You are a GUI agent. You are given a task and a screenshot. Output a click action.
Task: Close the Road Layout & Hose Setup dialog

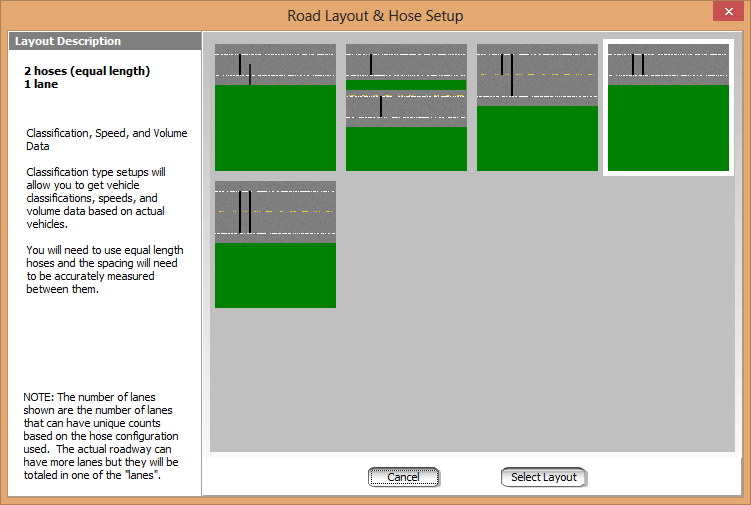pos(727,15)
